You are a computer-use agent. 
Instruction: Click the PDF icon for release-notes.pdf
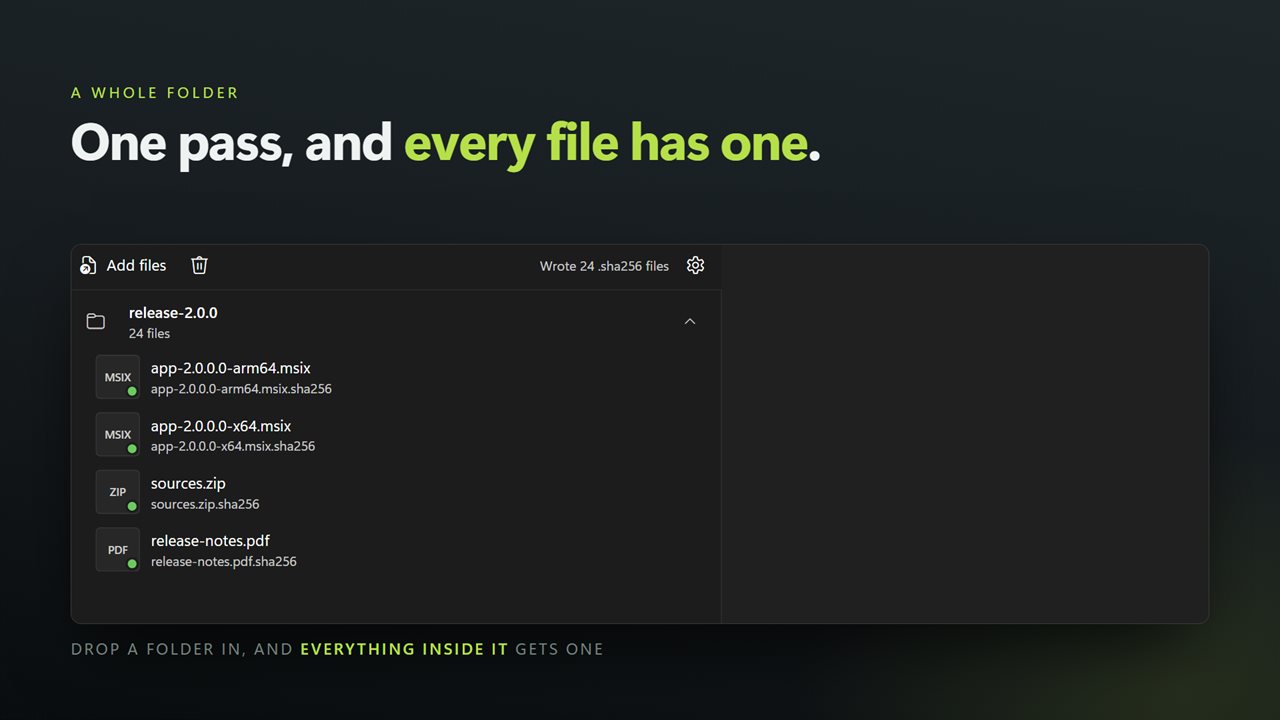(118, 550)
